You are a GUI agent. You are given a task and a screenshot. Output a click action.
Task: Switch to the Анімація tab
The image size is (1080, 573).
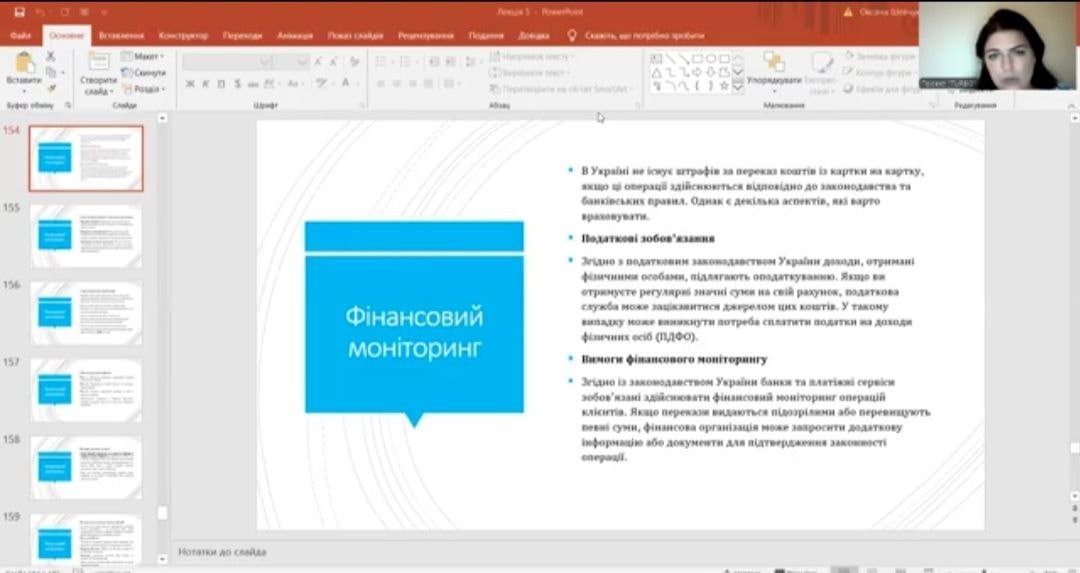pyautogui.click(x=295, y=35)
